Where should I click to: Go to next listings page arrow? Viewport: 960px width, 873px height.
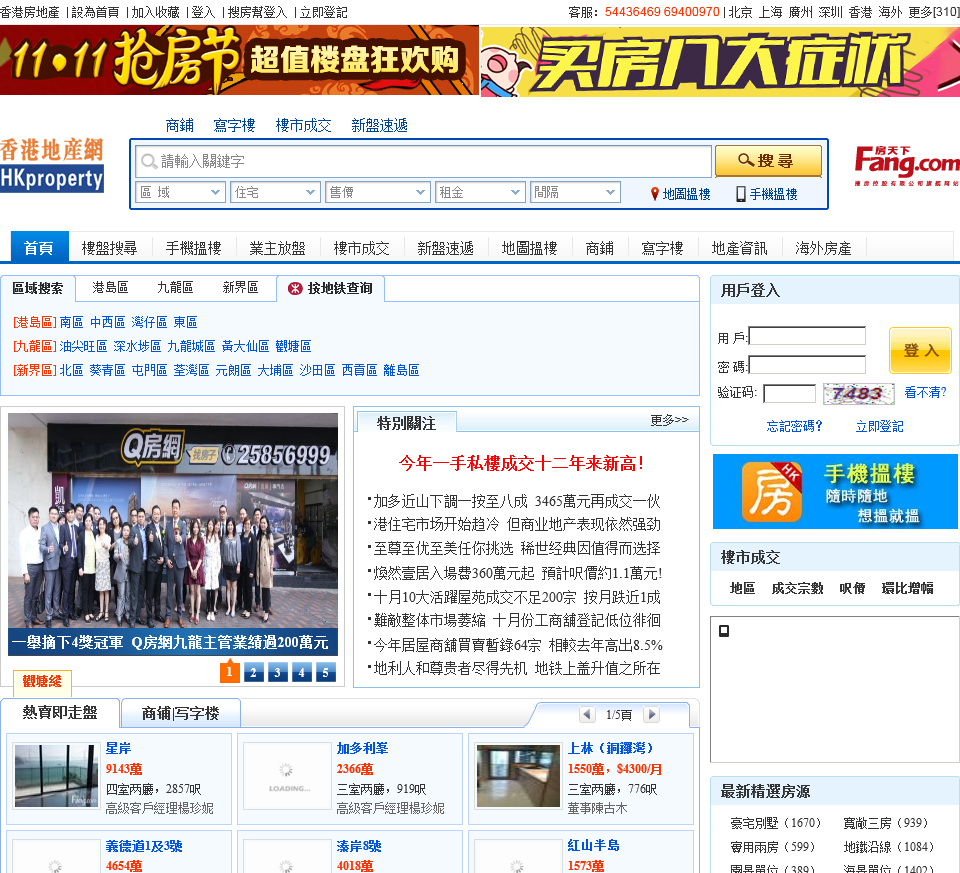652,714
